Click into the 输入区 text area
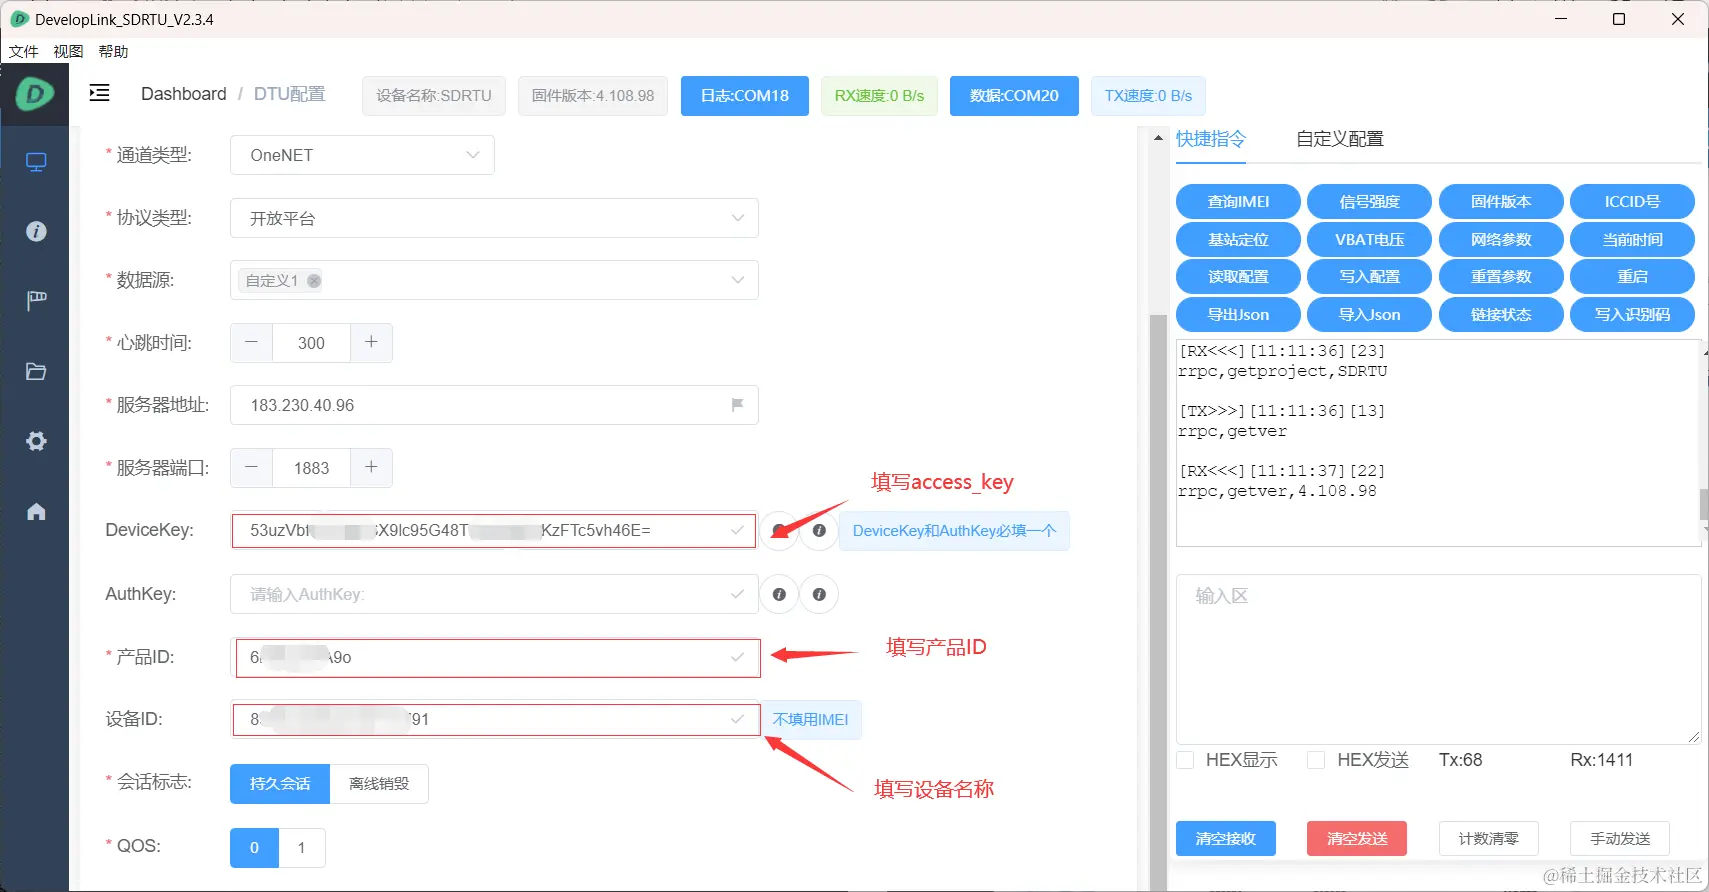The image size is (1709, 892). pos(1438,659)
